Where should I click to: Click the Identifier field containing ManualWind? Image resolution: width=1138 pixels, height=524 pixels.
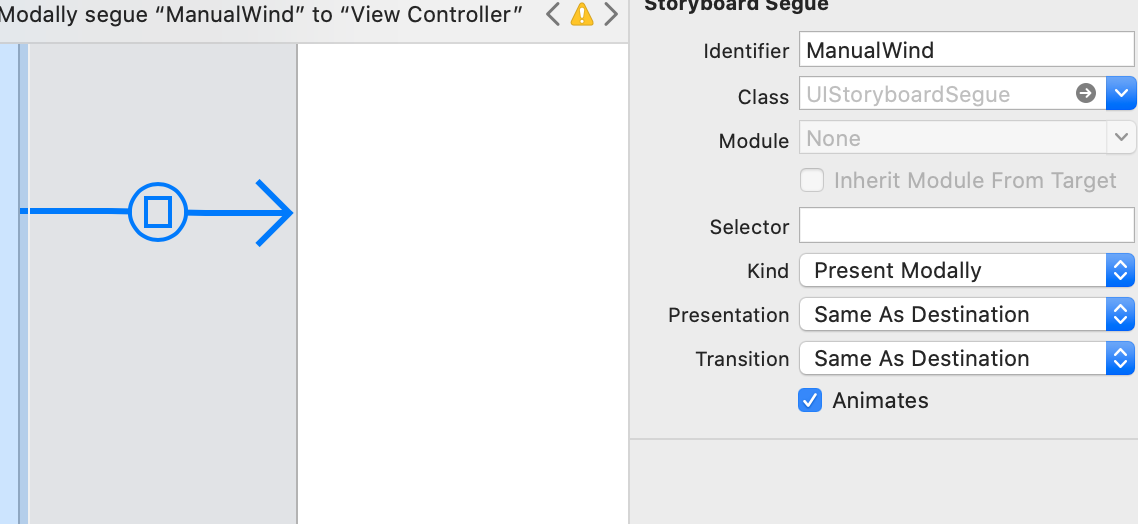tap(967, 49)
